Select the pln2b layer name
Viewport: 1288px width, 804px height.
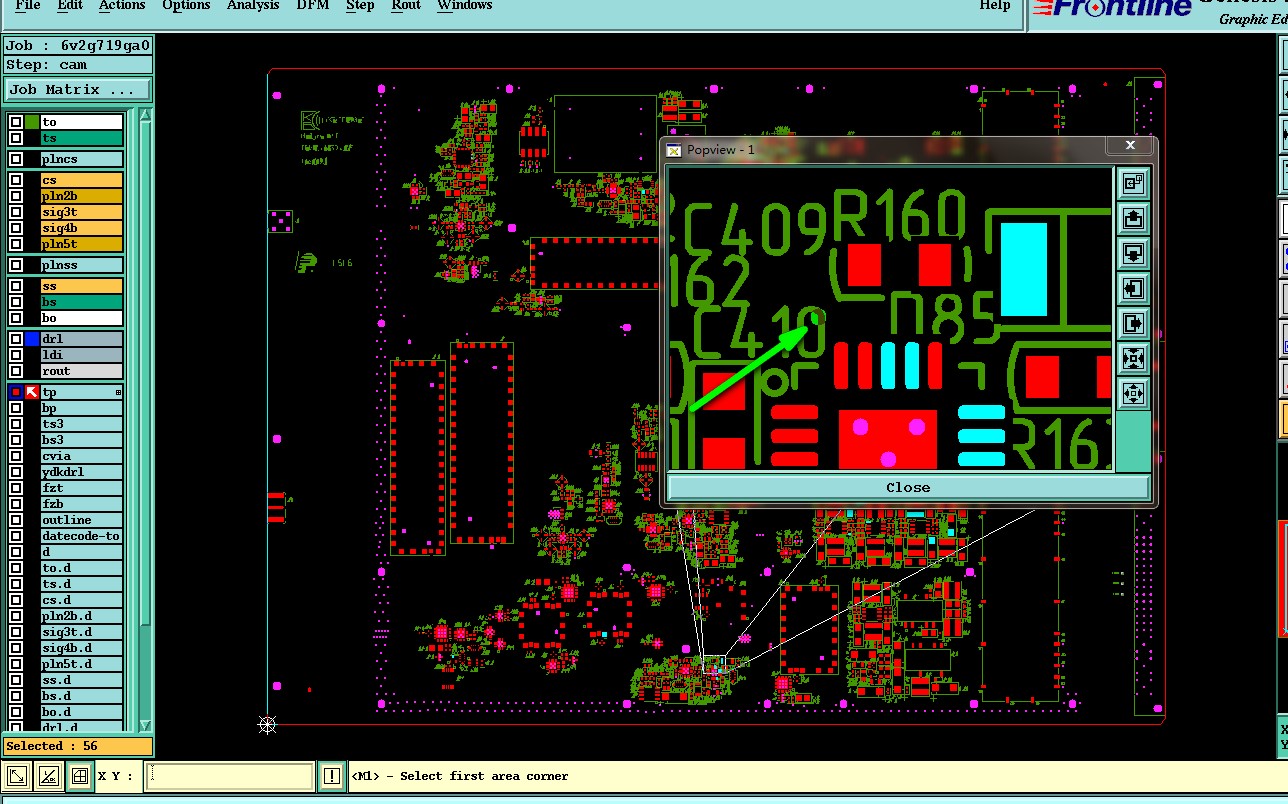(81, 196)
